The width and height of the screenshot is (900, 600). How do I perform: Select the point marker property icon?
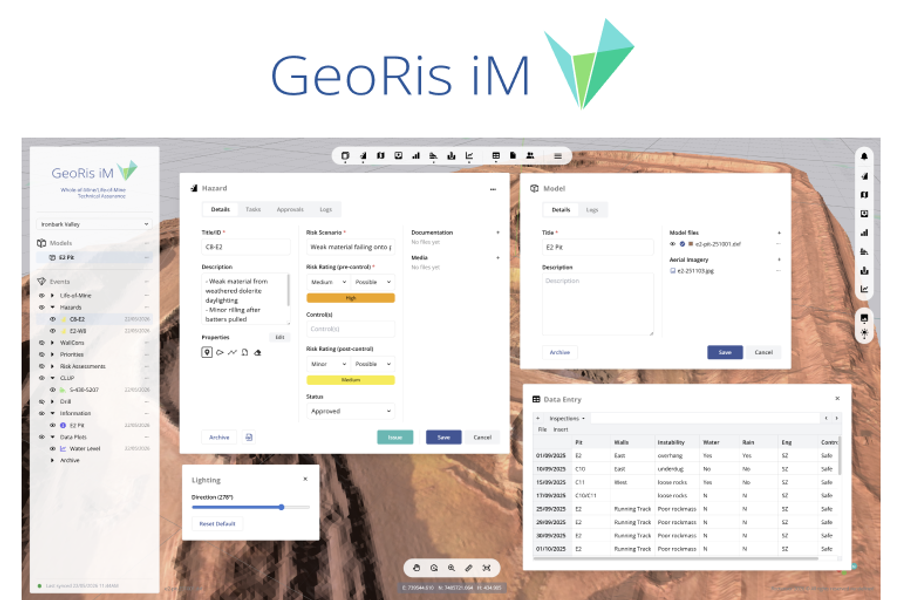207,353
